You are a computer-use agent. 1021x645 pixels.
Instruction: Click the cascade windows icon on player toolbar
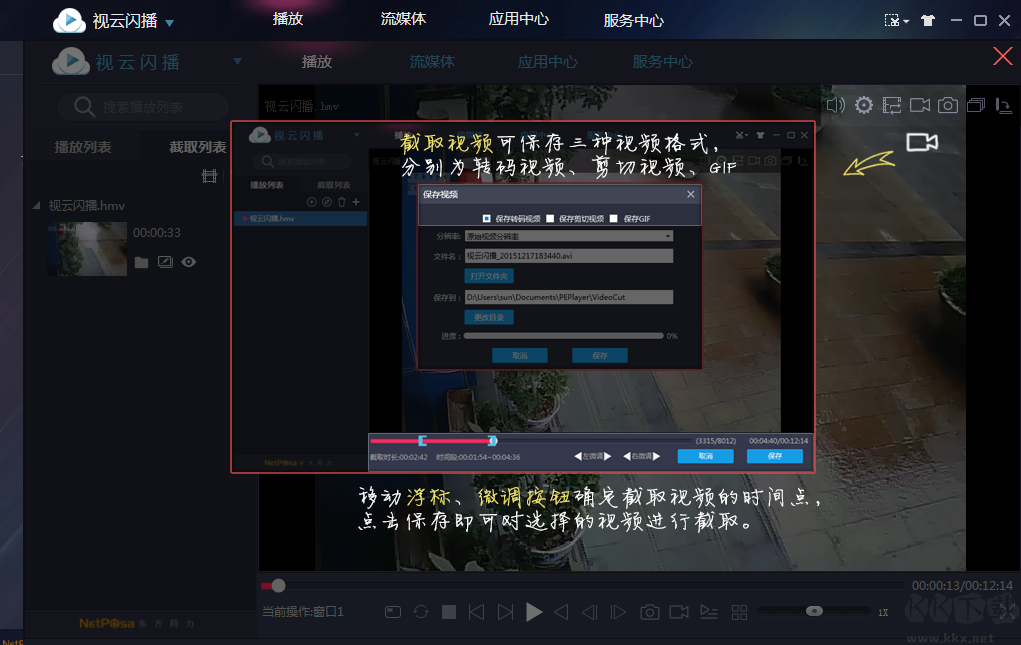(977, 104)
